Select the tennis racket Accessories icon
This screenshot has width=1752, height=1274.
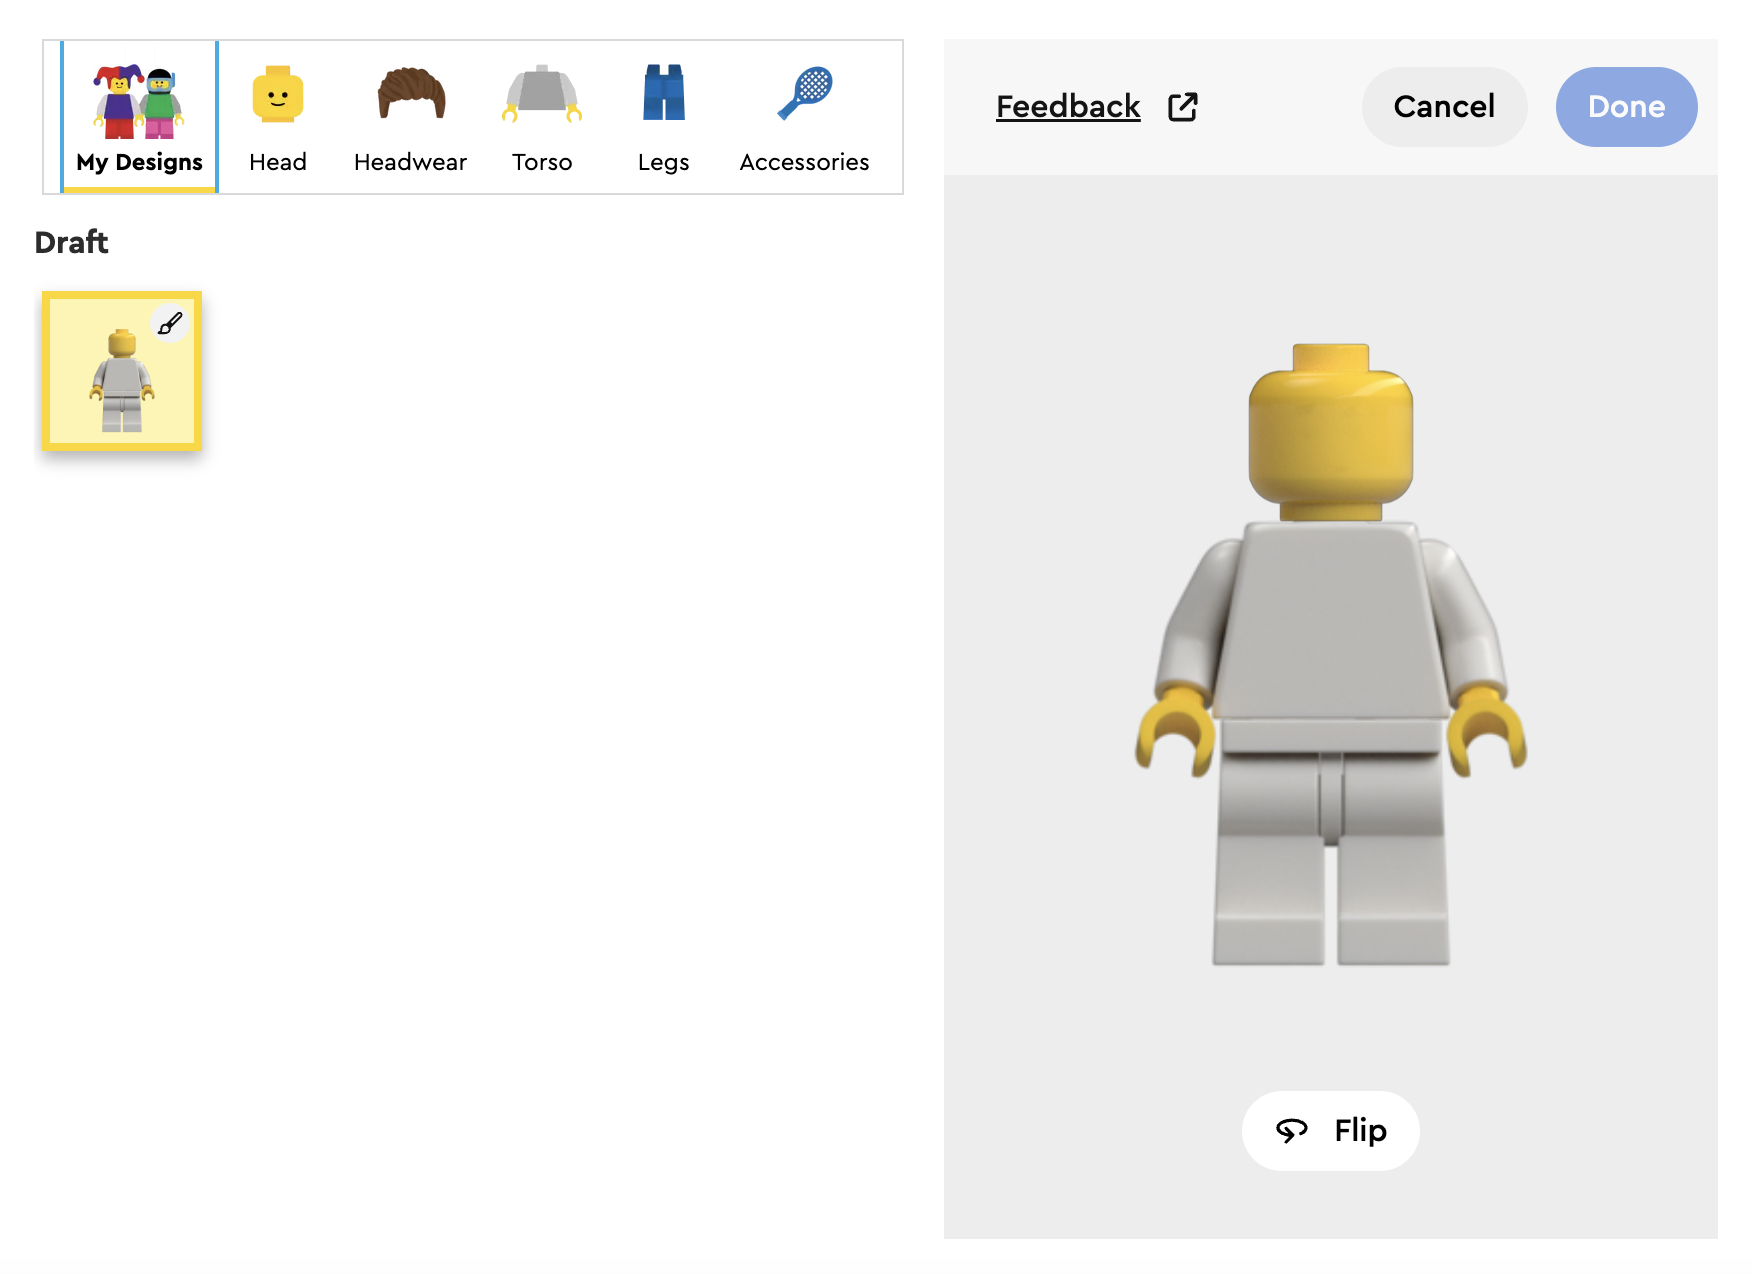806,92
